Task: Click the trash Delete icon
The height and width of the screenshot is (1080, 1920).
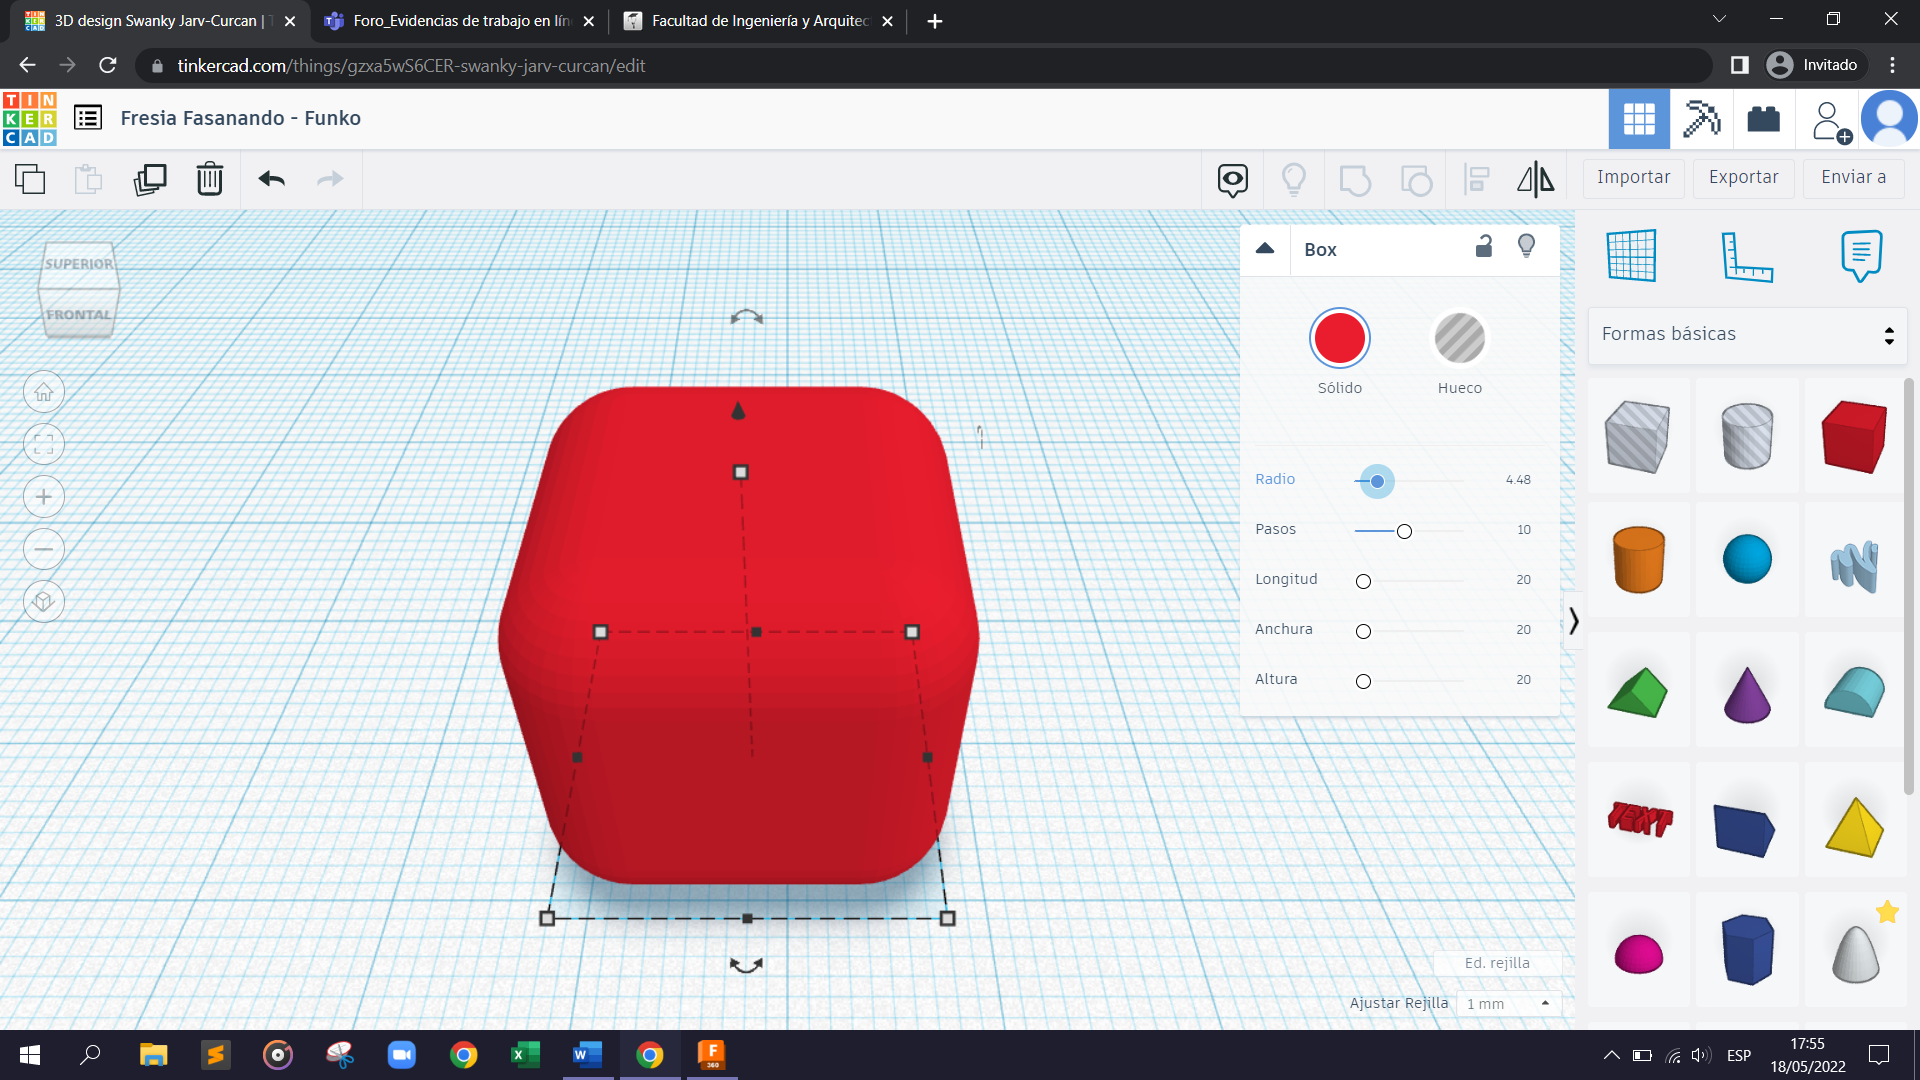Action: point(209,179)
